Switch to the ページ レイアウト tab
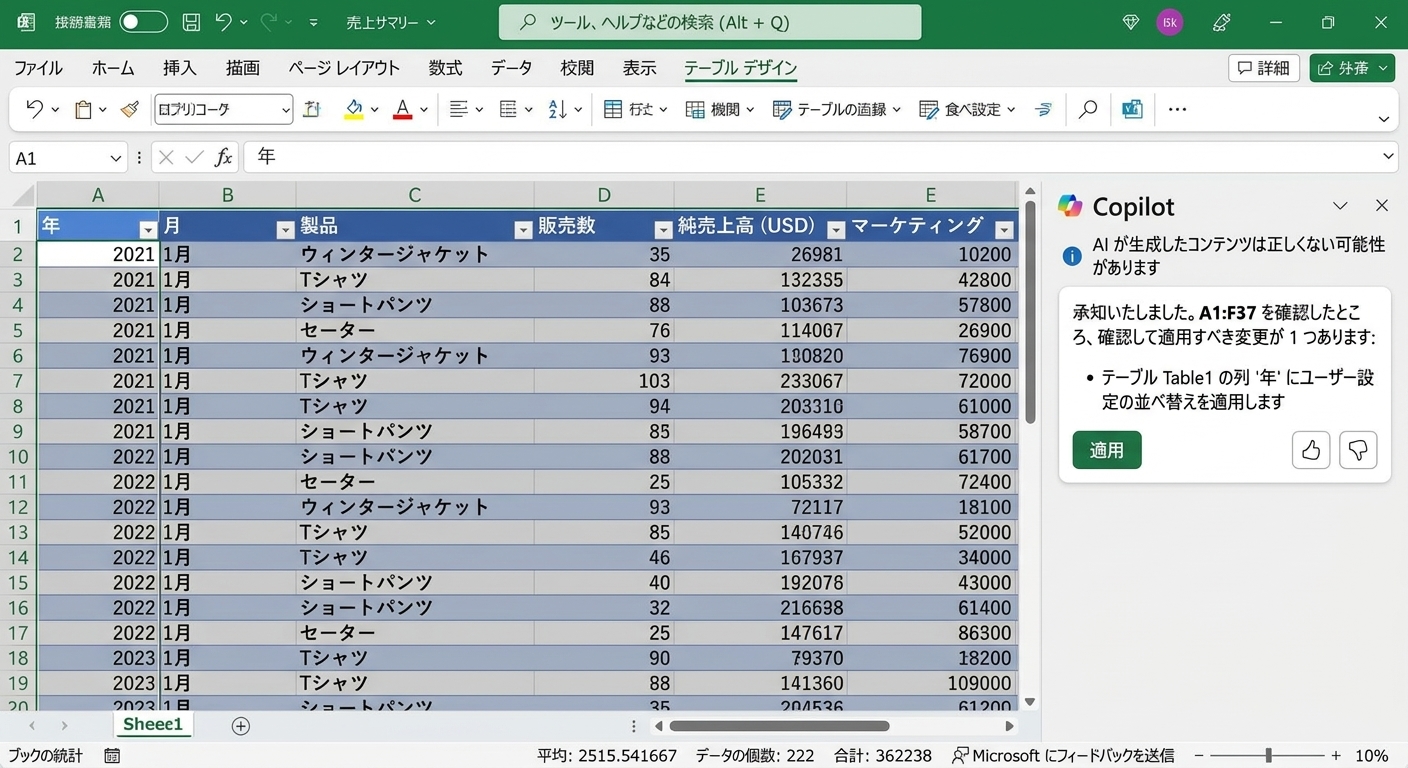 tap(344, 68)
